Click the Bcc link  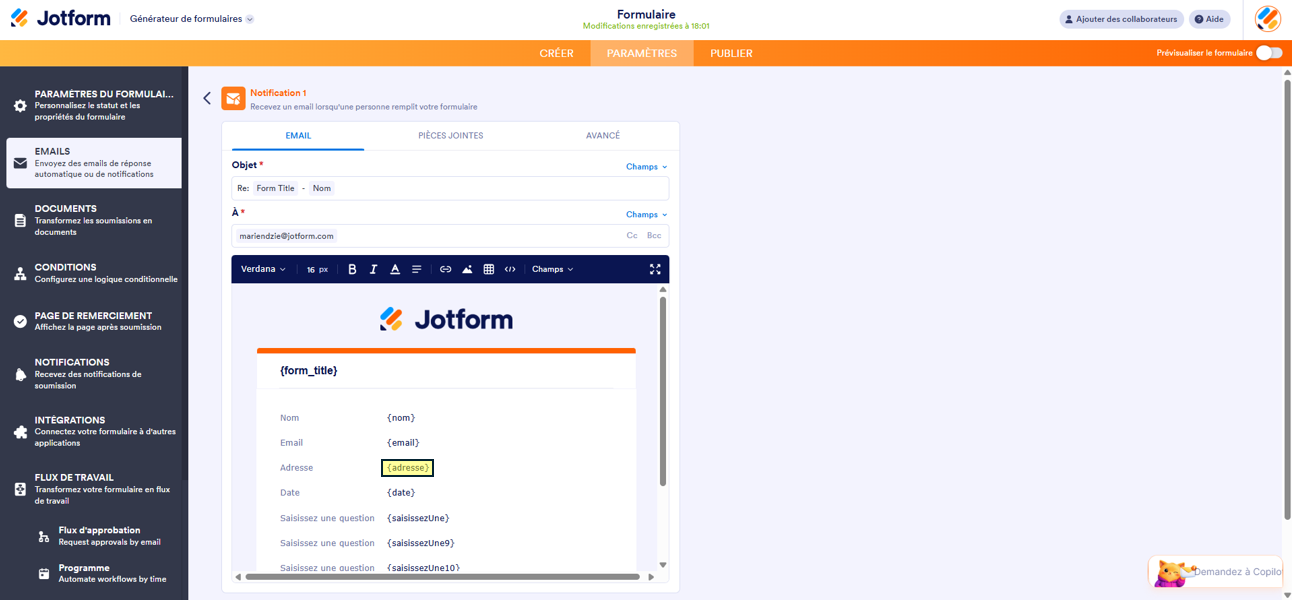click(654, 236)
